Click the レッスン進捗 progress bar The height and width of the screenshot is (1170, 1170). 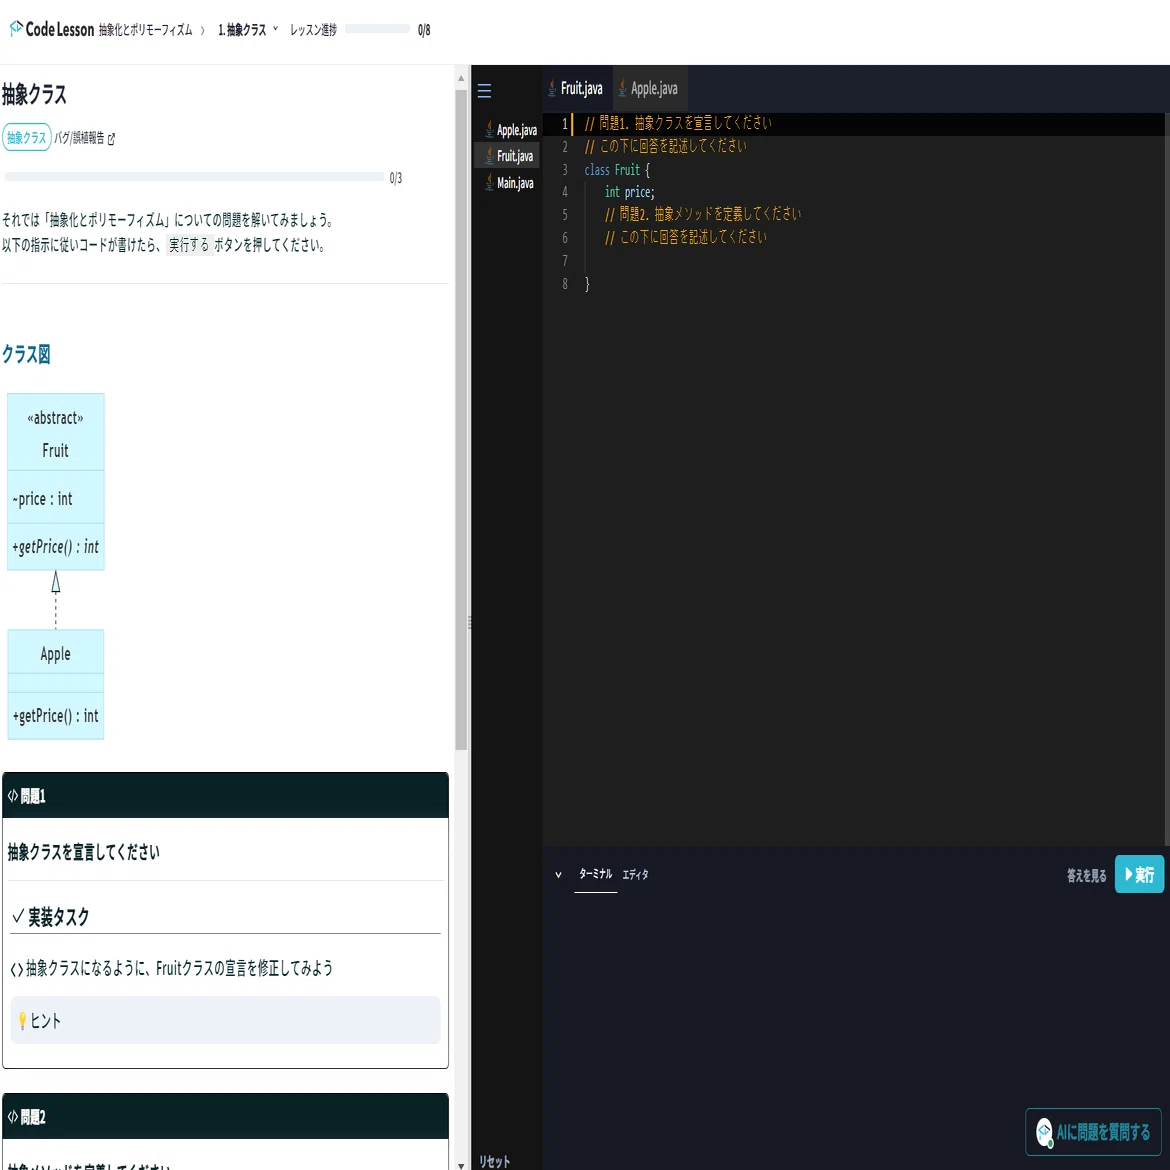click(x=377, y=29)
